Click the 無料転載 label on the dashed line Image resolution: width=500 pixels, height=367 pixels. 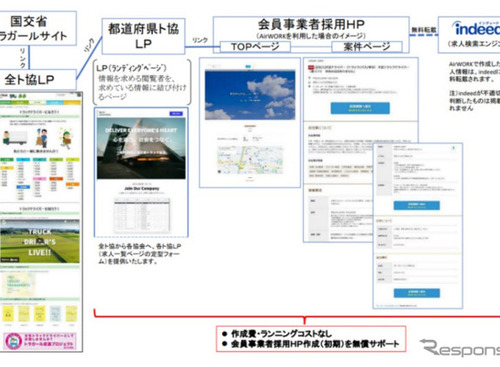click(424, 30)
